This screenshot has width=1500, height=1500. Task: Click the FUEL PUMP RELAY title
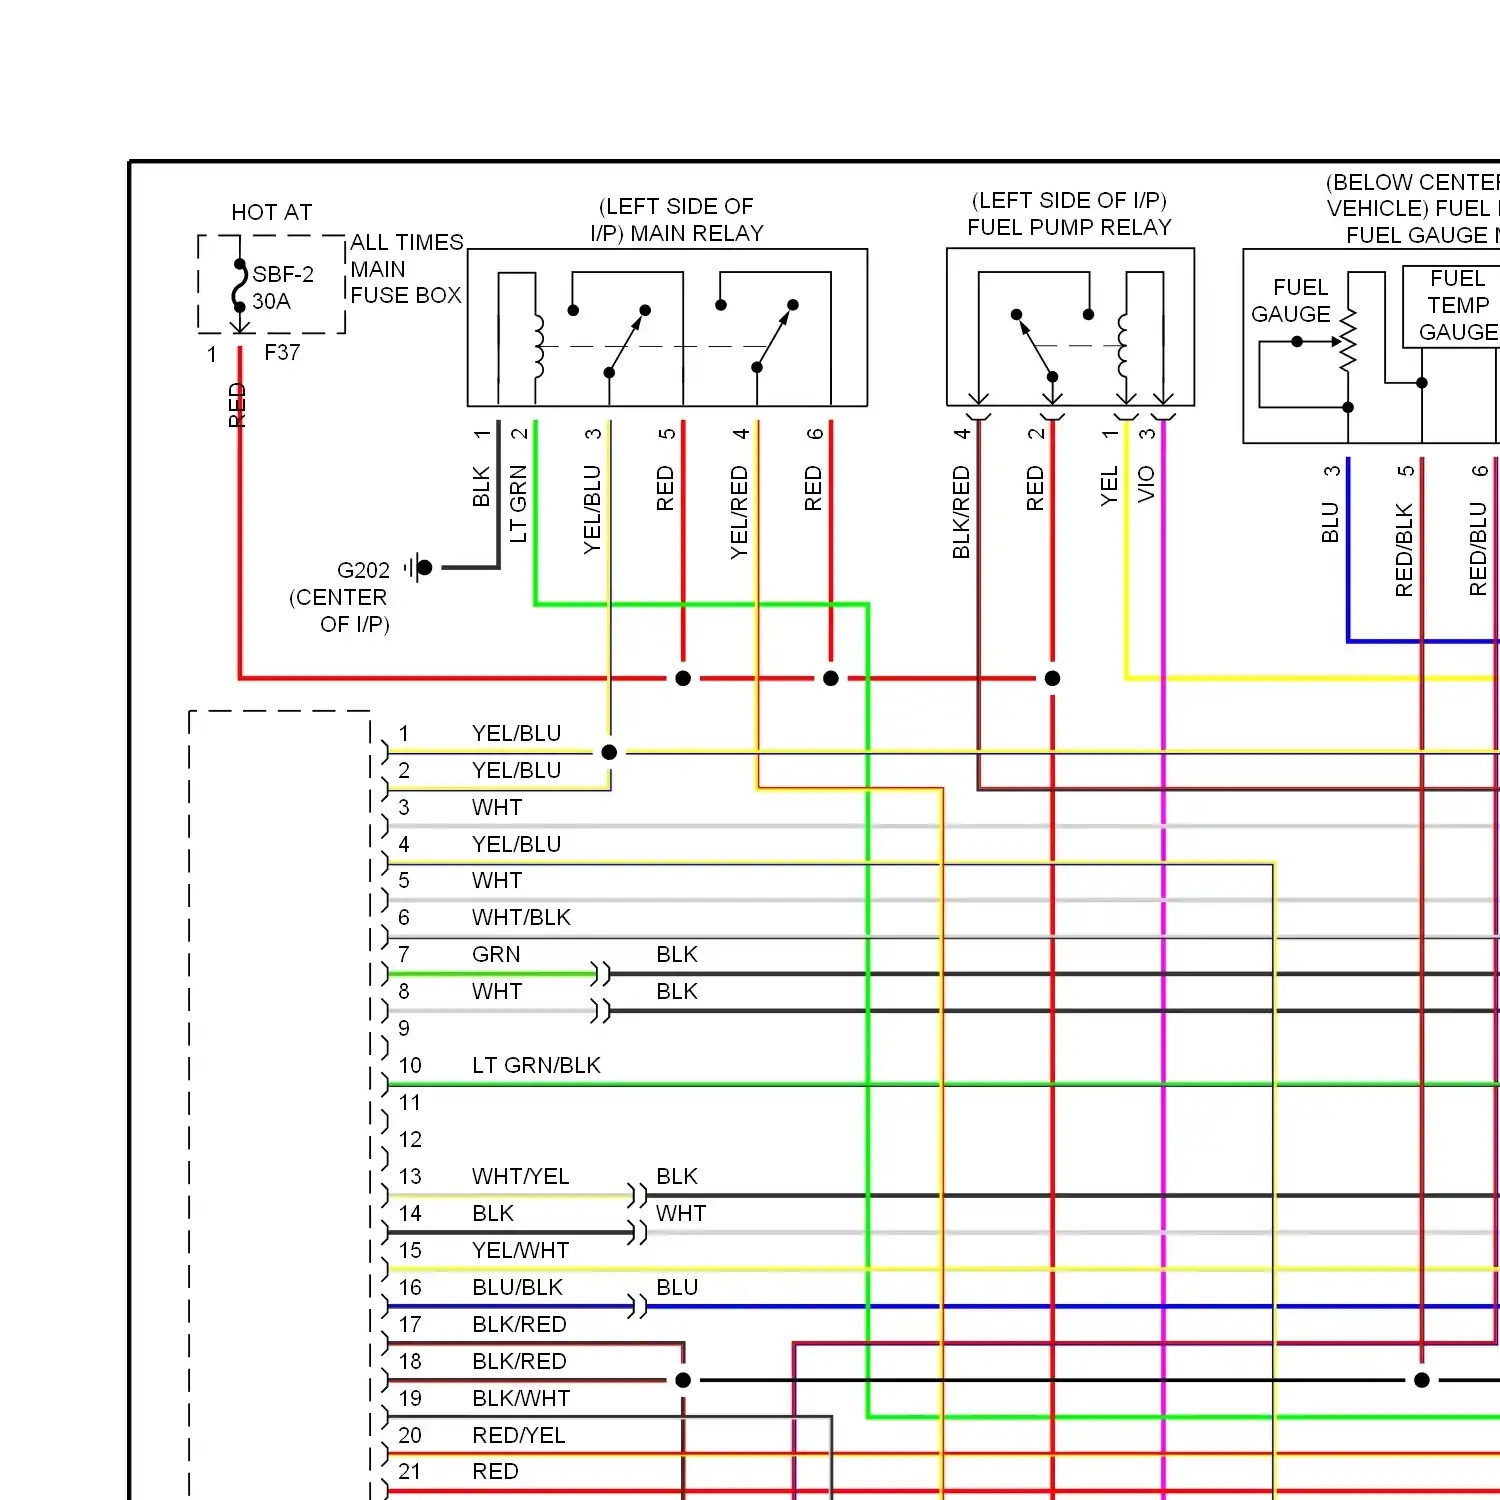[x=1069, y=227]
